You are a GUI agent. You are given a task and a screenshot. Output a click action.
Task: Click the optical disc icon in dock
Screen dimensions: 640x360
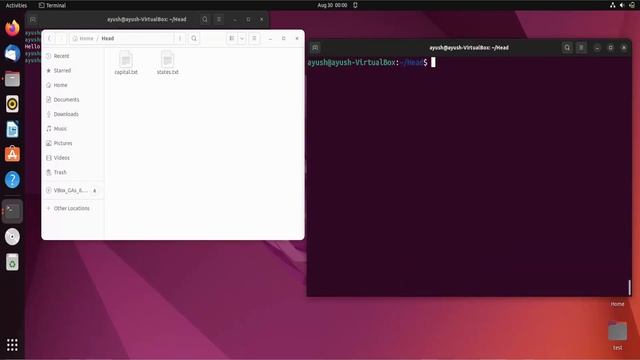coord(12,237)
